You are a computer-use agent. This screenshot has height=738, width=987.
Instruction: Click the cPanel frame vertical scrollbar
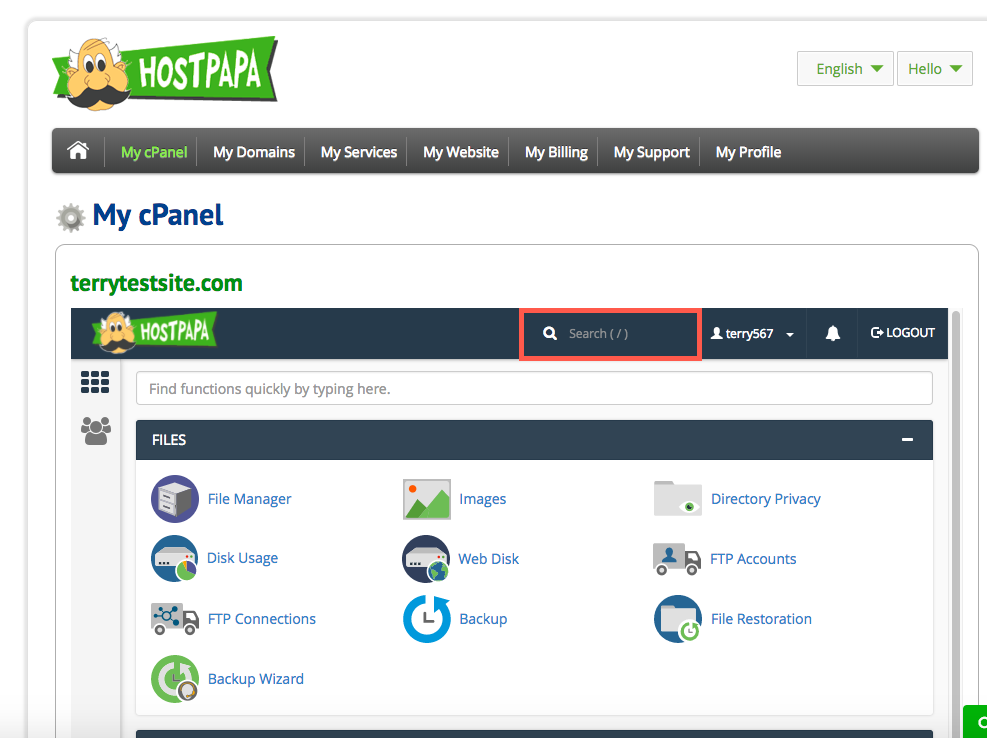(956, 523)
